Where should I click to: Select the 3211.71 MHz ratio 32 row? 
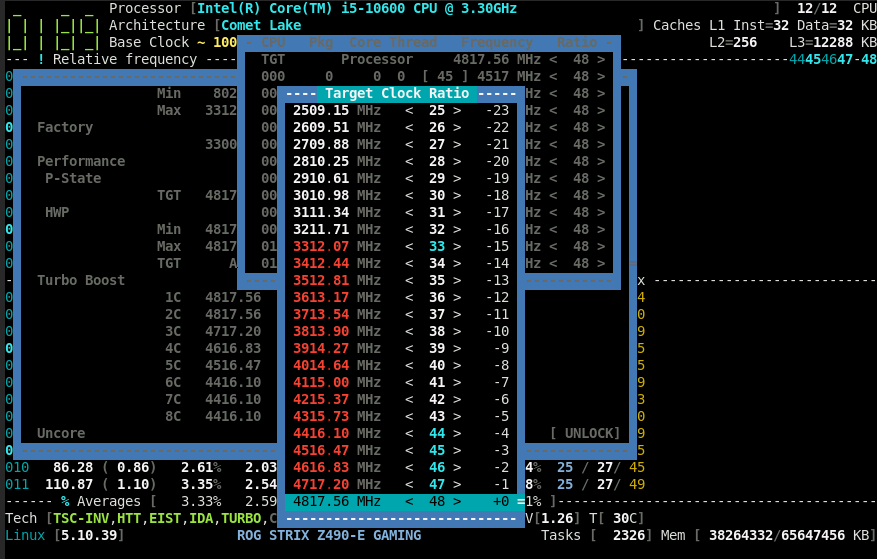pos(401,229)
